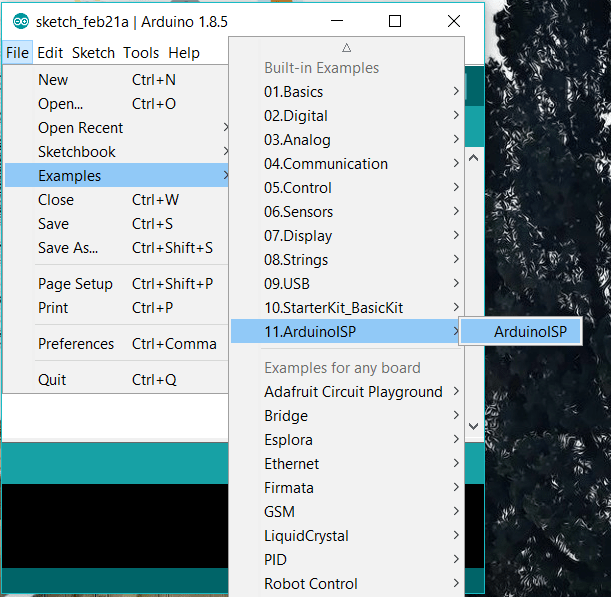Viewport: 611px width, 597px height.
Task: Open the Edit menu
Action: pos(50,53)
